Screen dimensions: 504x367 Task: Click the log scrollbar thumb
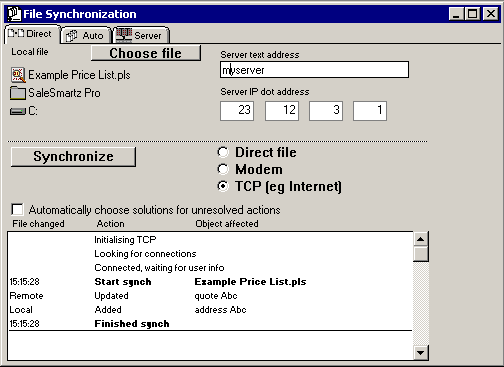coord(421,254)
